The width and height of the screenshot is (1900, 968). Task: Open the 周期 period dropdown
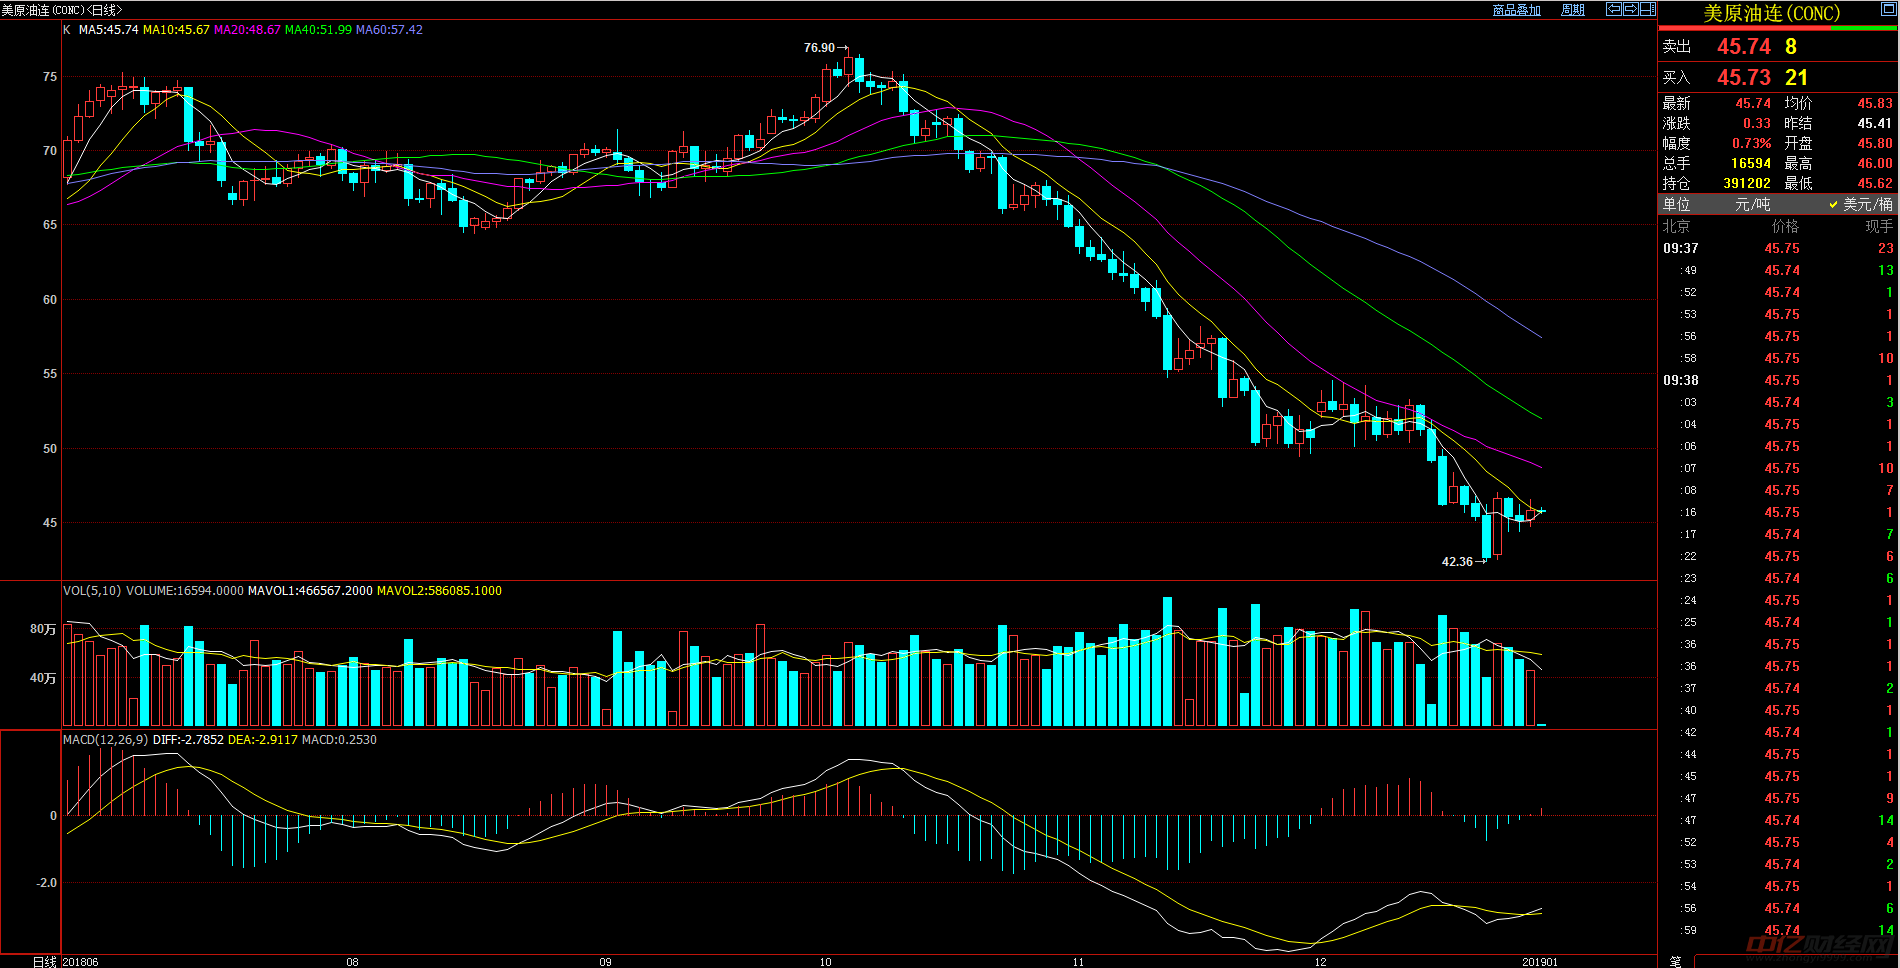coord(1573,10)
